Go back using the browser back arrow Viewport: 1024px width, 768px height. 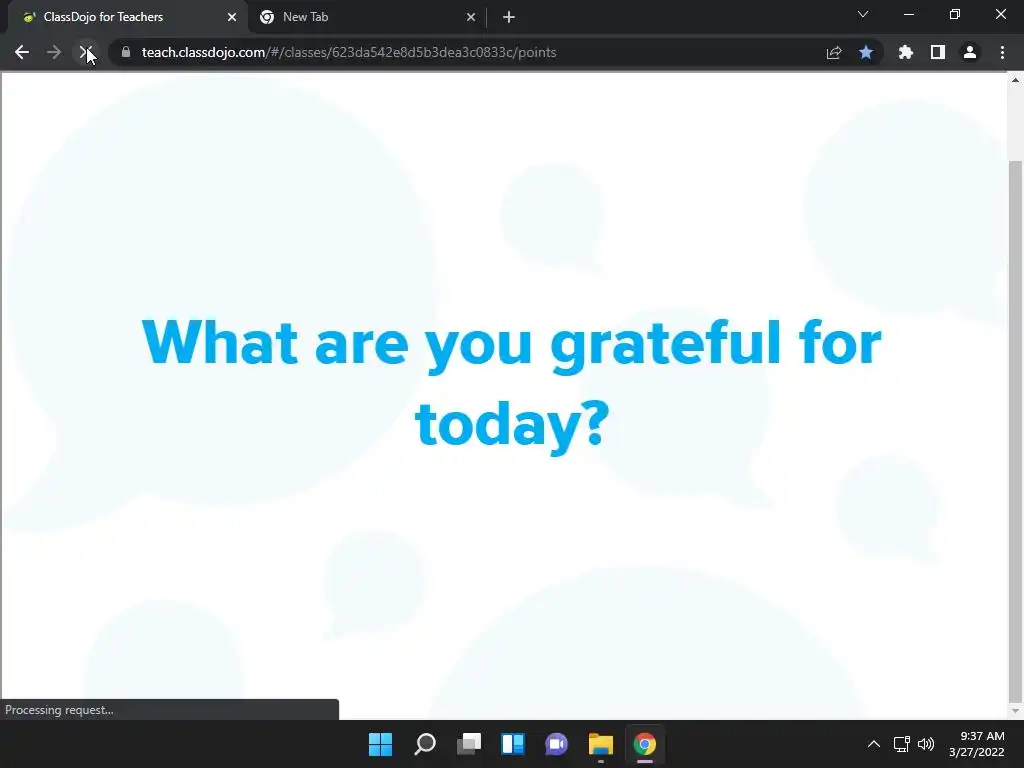(22, 52)
